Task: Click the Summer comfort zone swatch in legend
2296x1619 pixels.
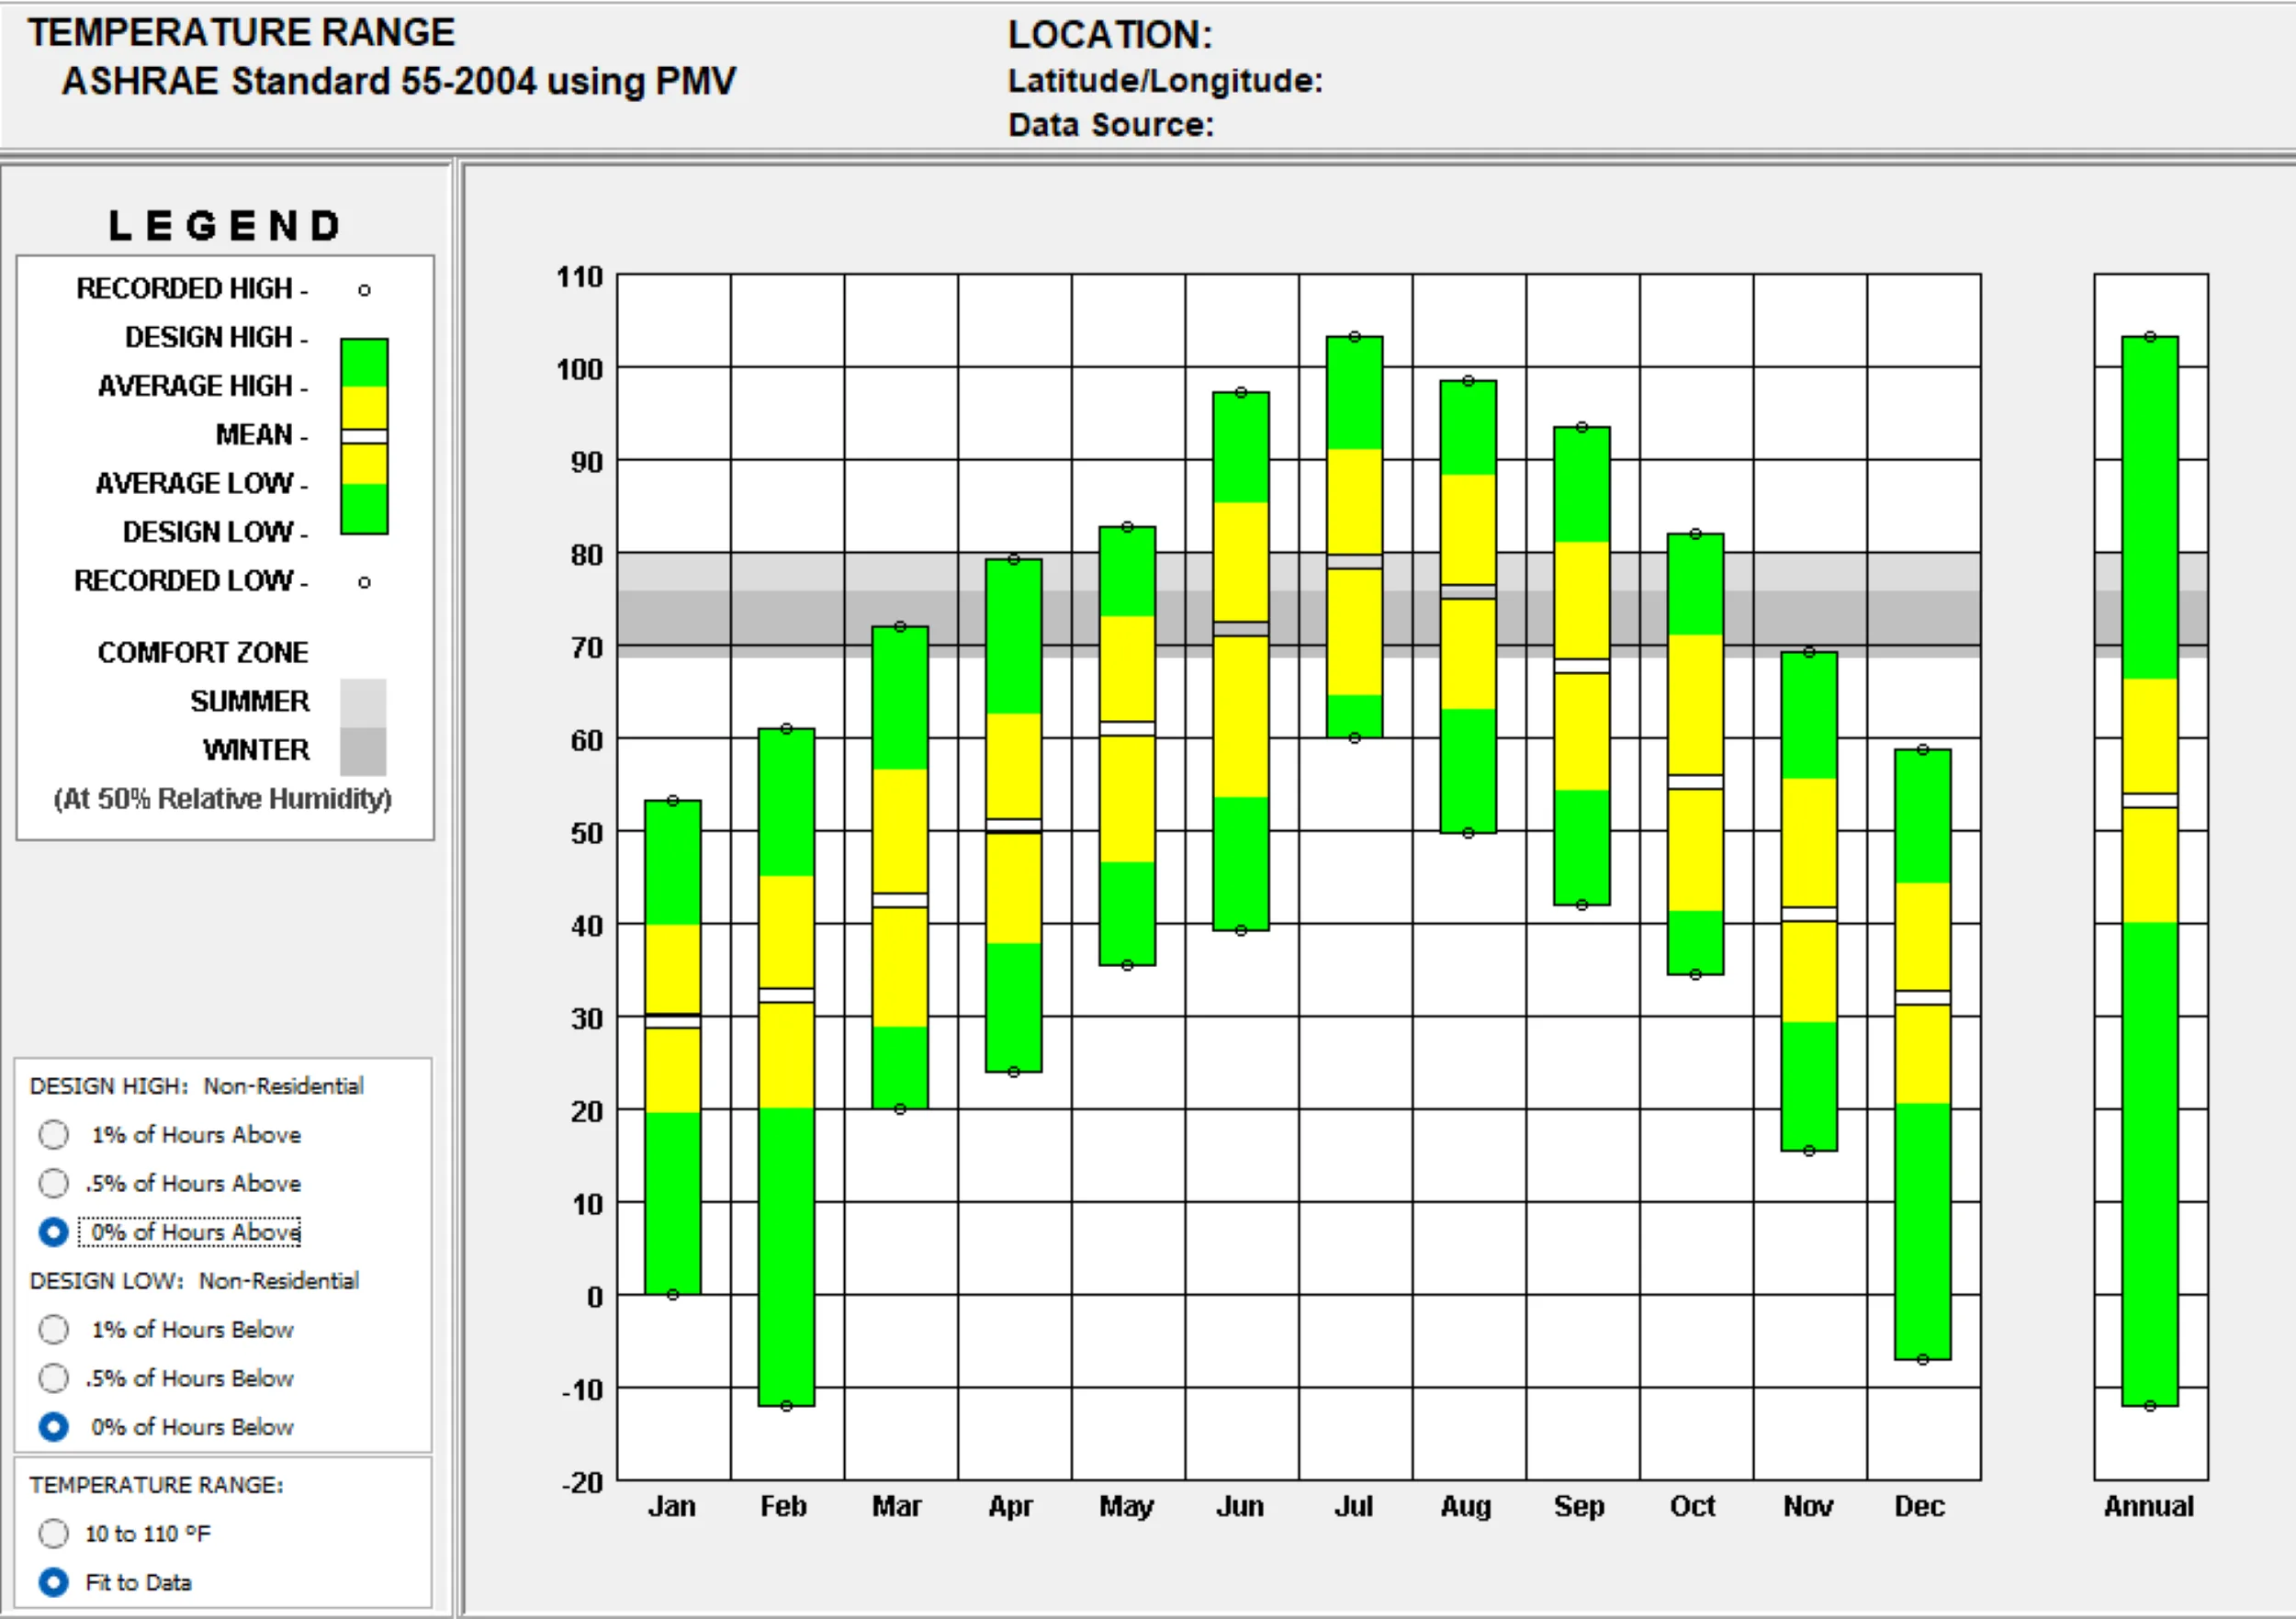Action: tap(363, 702)
